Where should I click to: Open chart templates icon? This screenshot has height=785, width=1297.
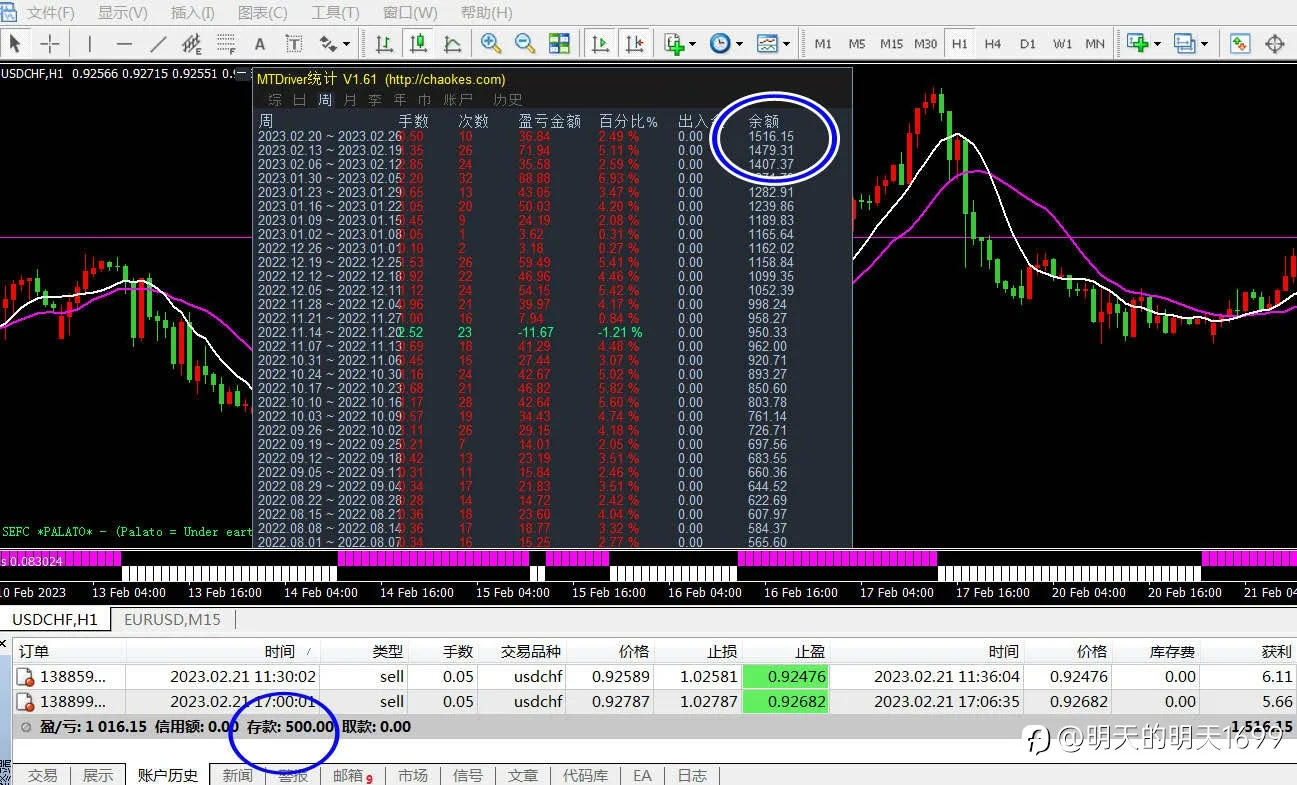pos(767,44)
